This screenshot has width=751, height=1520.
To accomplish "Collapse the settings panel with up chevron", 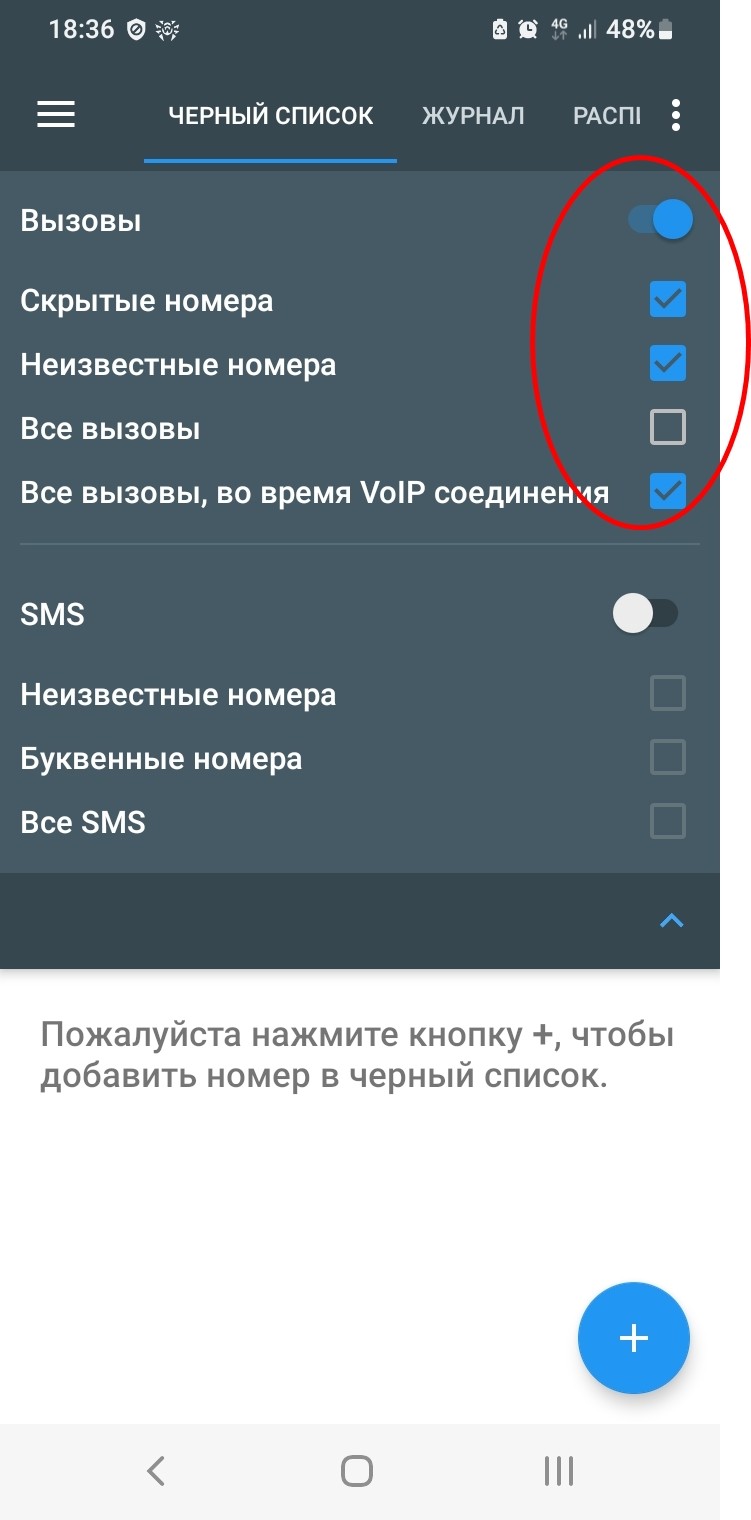I will (x=672, y=921).
